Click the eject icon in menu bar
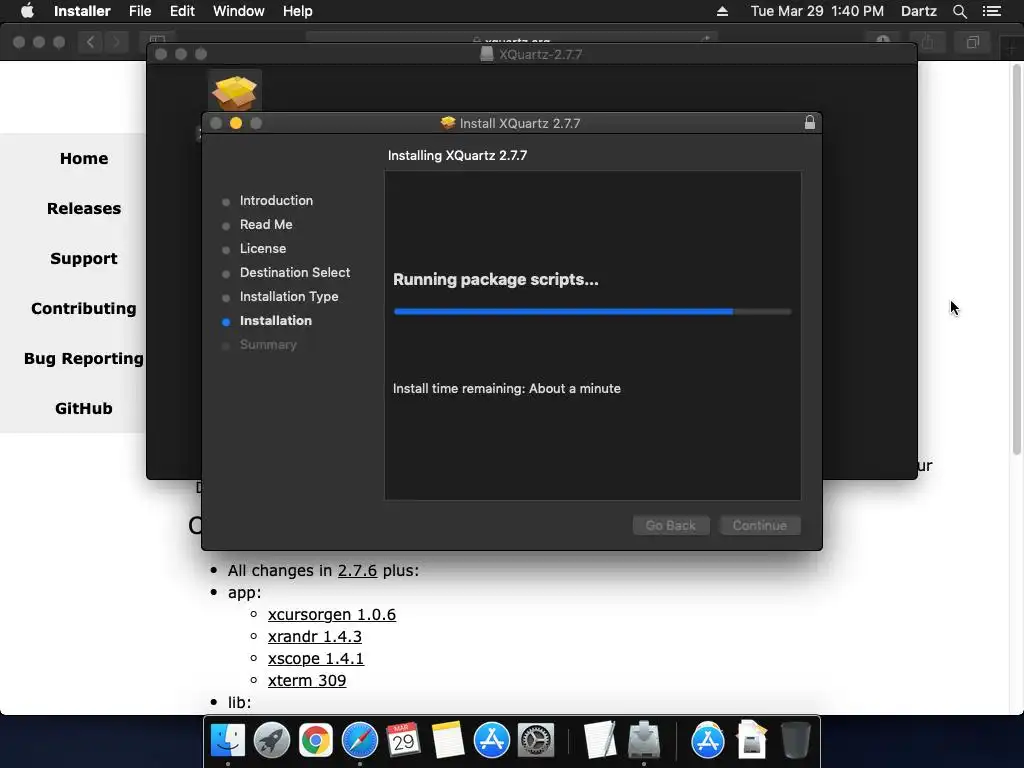 click(x=722, y=11)
